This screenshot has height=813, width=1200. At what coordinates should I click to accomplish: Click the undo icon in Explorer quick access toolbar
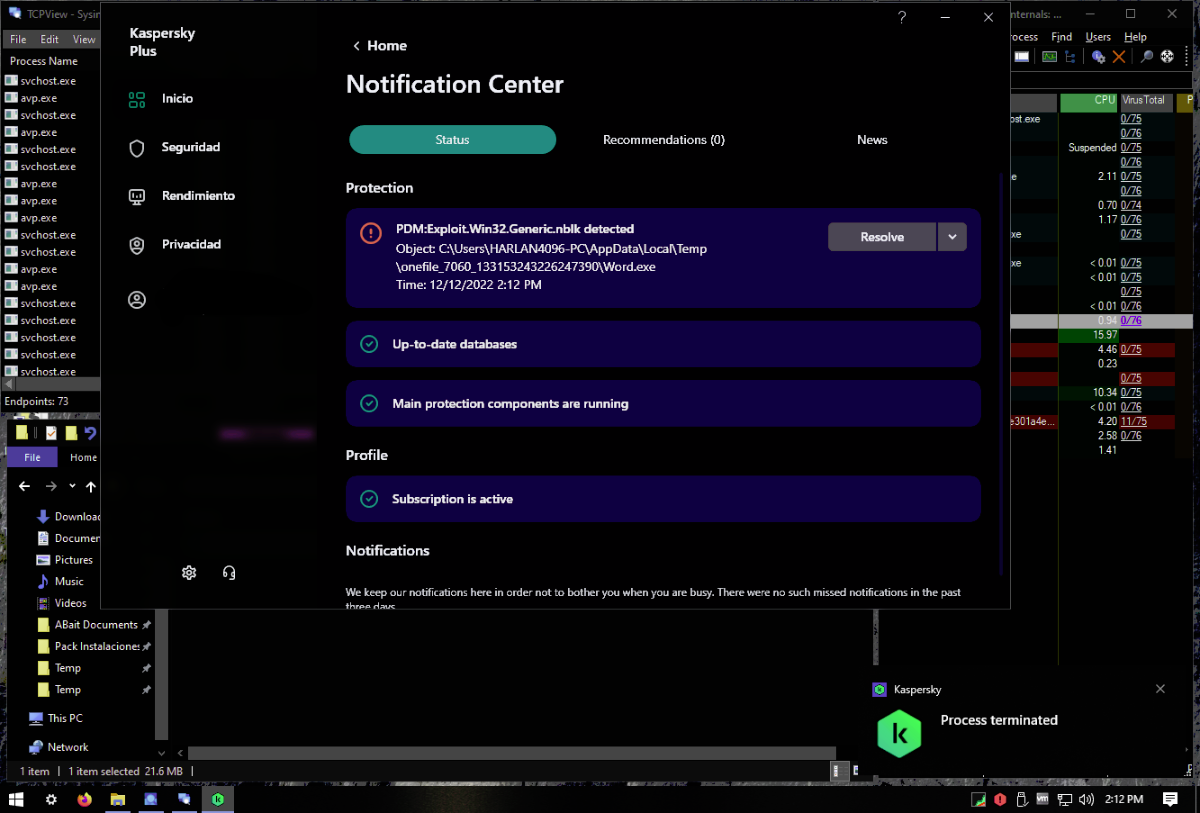[90, 433]
